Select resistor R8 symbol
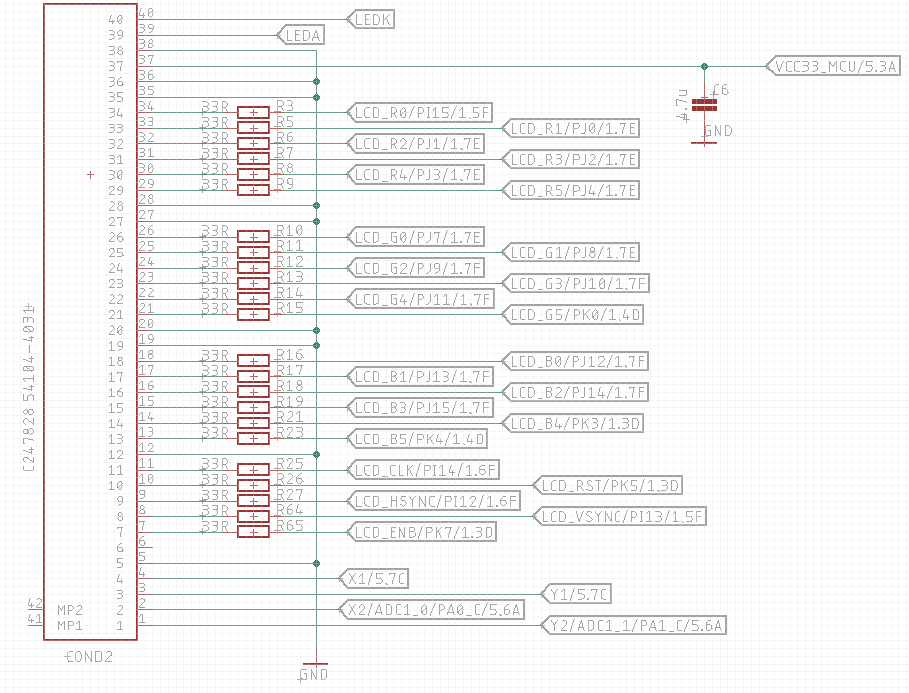909x693 pixels. [x=253, y=175]
